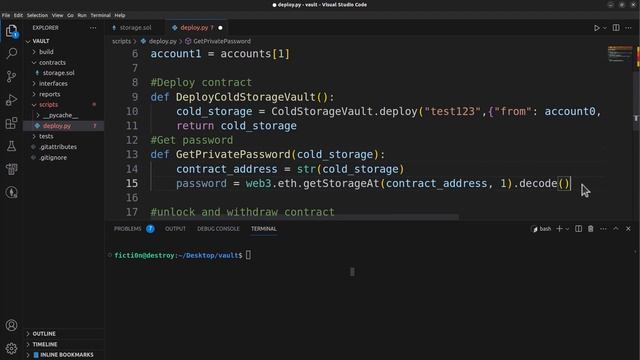Open editor More Actions ellipsis
Image resolution: width=640 pixels, height=360 pixels.
pyautogui.click(x=628, y=28)
